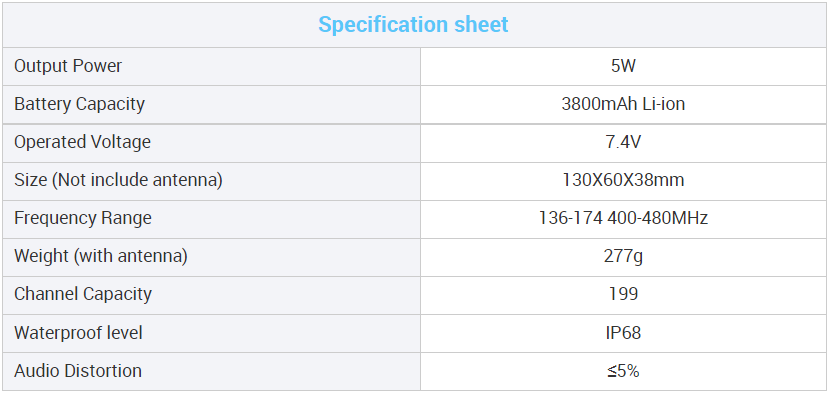The height and width of the screenshot is (394, 830).
Task: Click the 5W value cell
Action: tap(623, 67)
